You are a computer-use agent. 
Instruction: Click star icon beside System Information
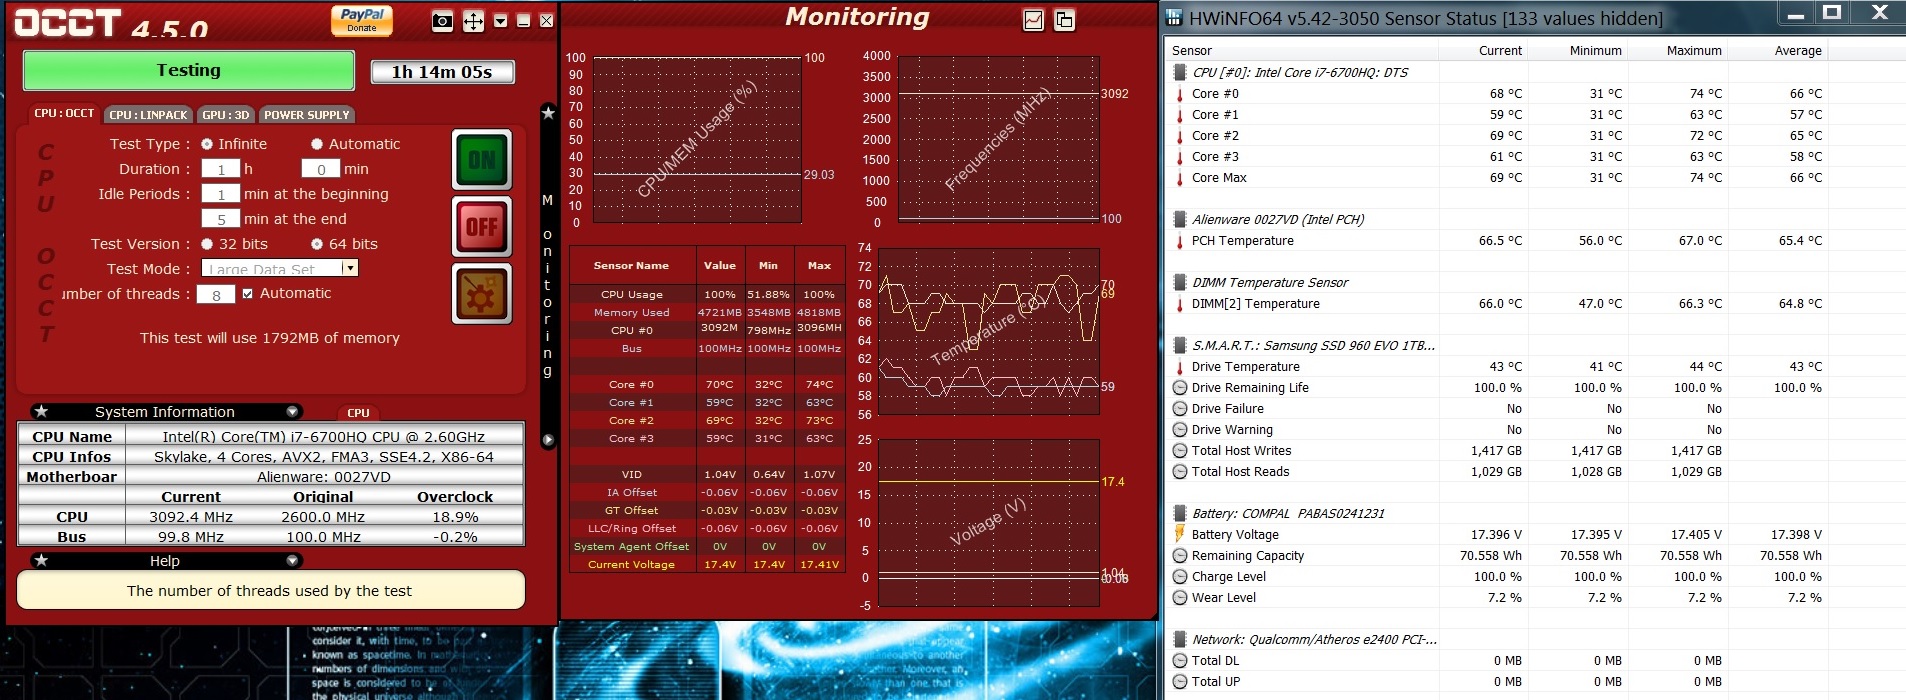coord(41,412)
